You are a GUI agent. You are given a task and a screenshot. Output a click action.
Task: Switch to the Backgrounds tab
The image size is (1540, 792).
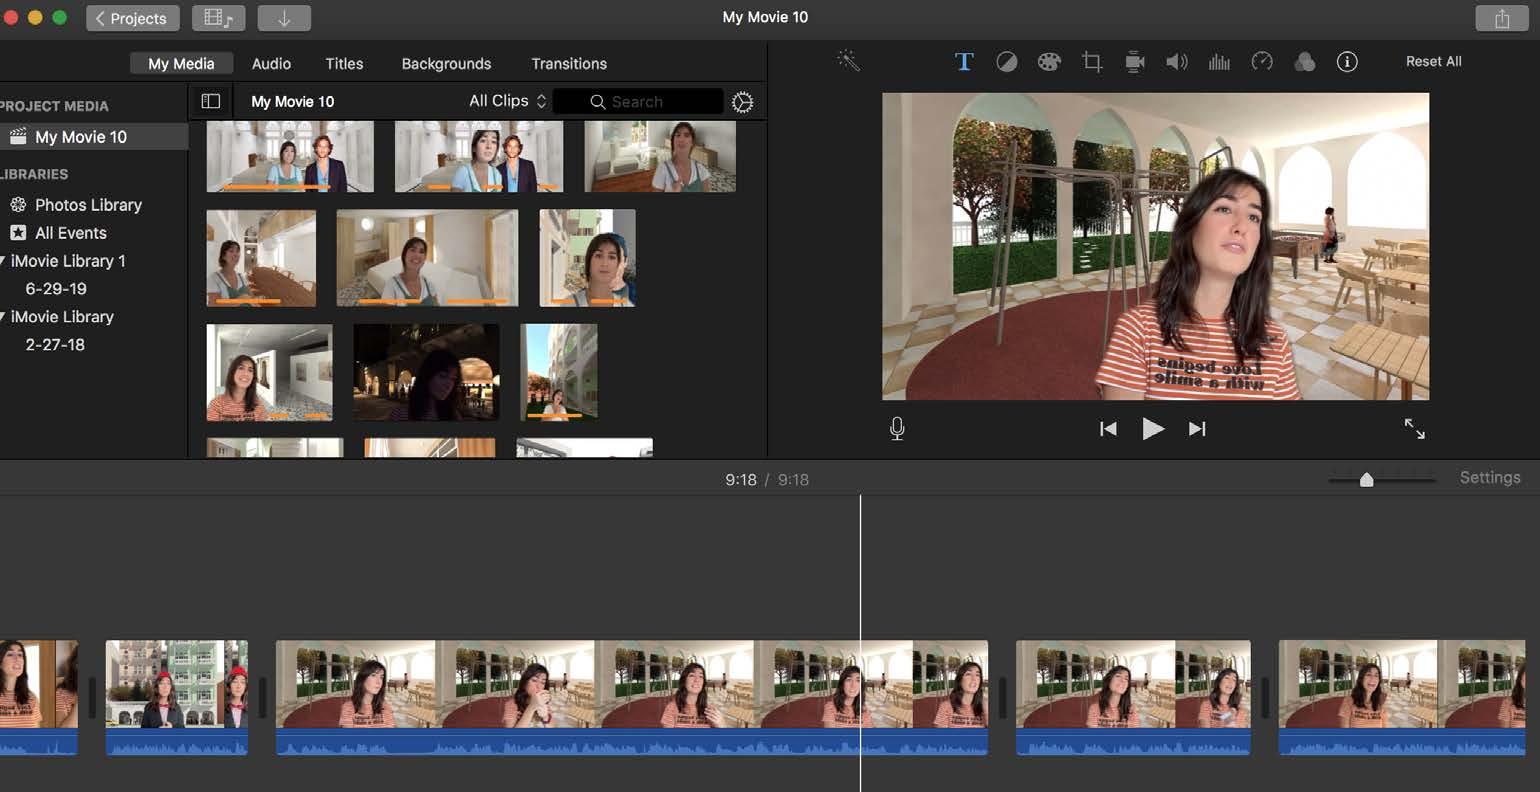446,63
